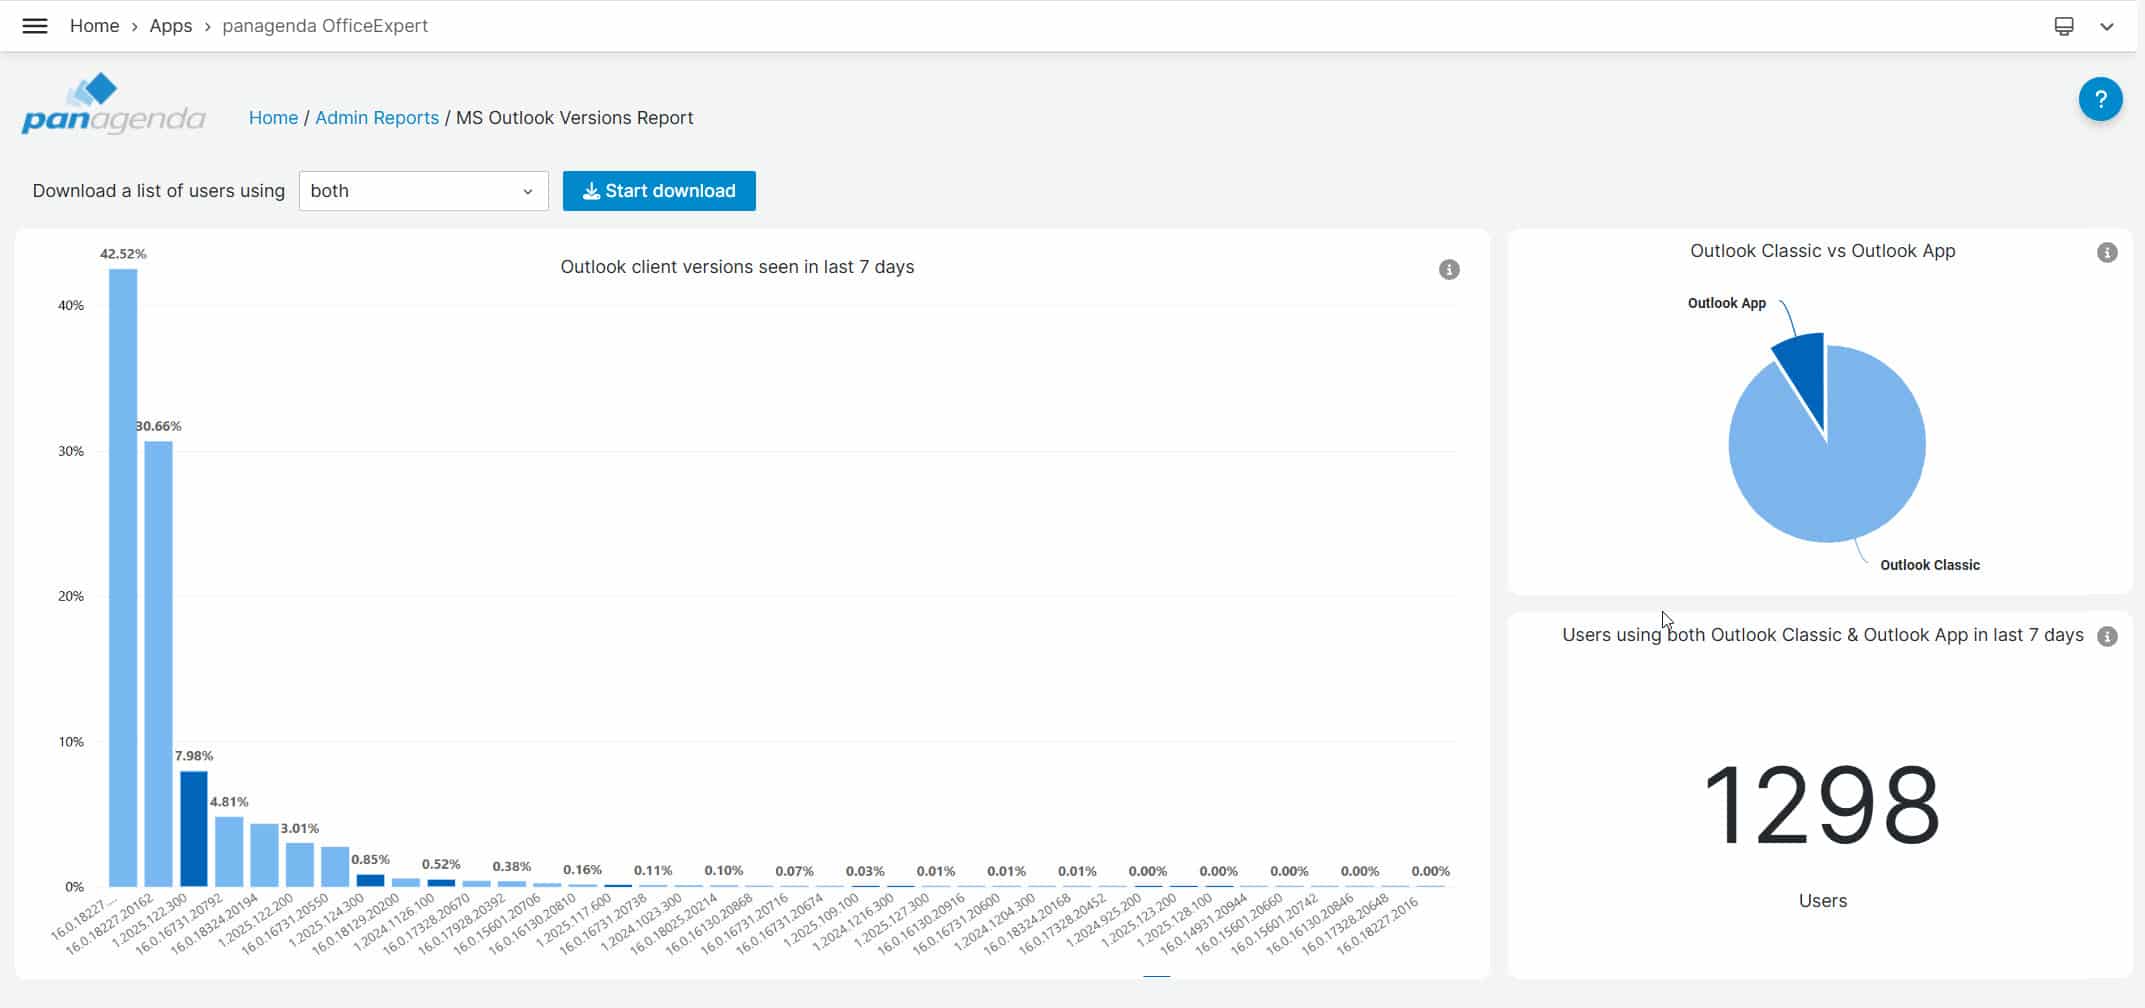Click the dark blue 7.98% bar
2145x1008 pixels.
[x=194, y=828]
